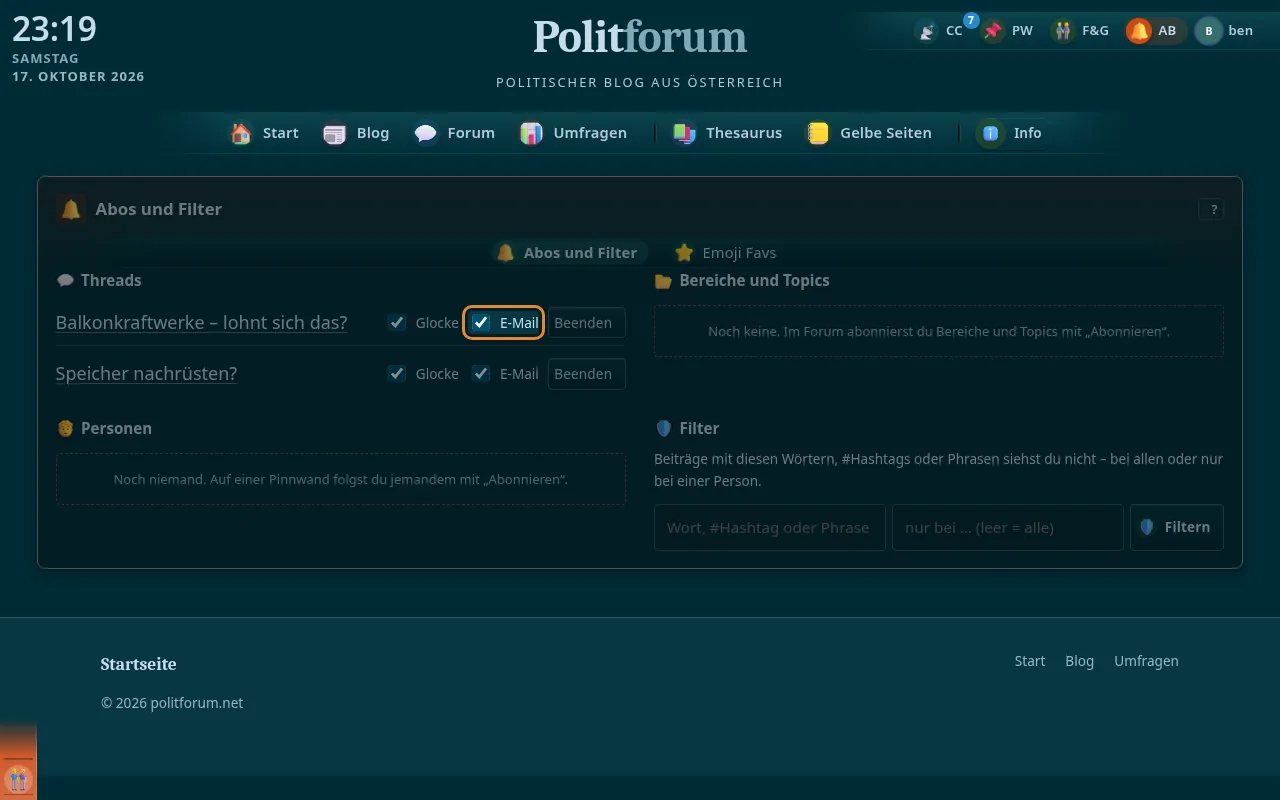The image size is (1280, 800).
Task: Click the footer Start link
Action: click(x=1030, y=661)
